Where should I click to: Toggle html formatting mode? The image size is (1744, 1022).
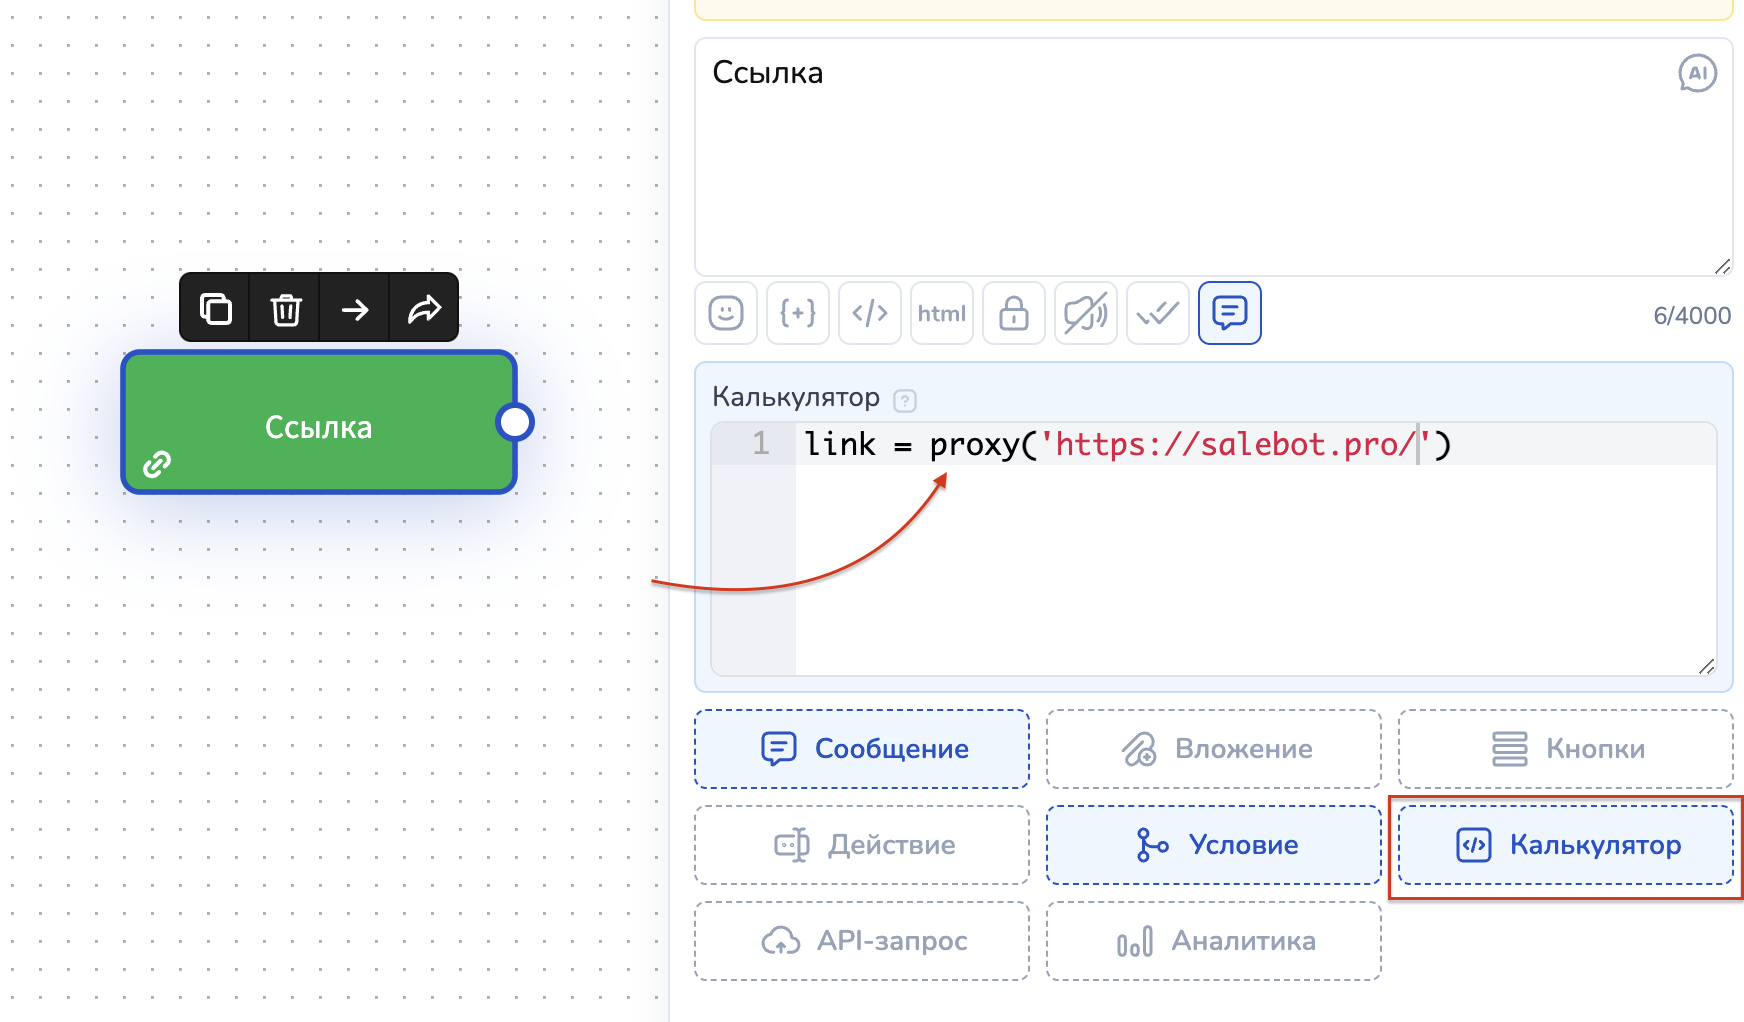tap(942, 313)
